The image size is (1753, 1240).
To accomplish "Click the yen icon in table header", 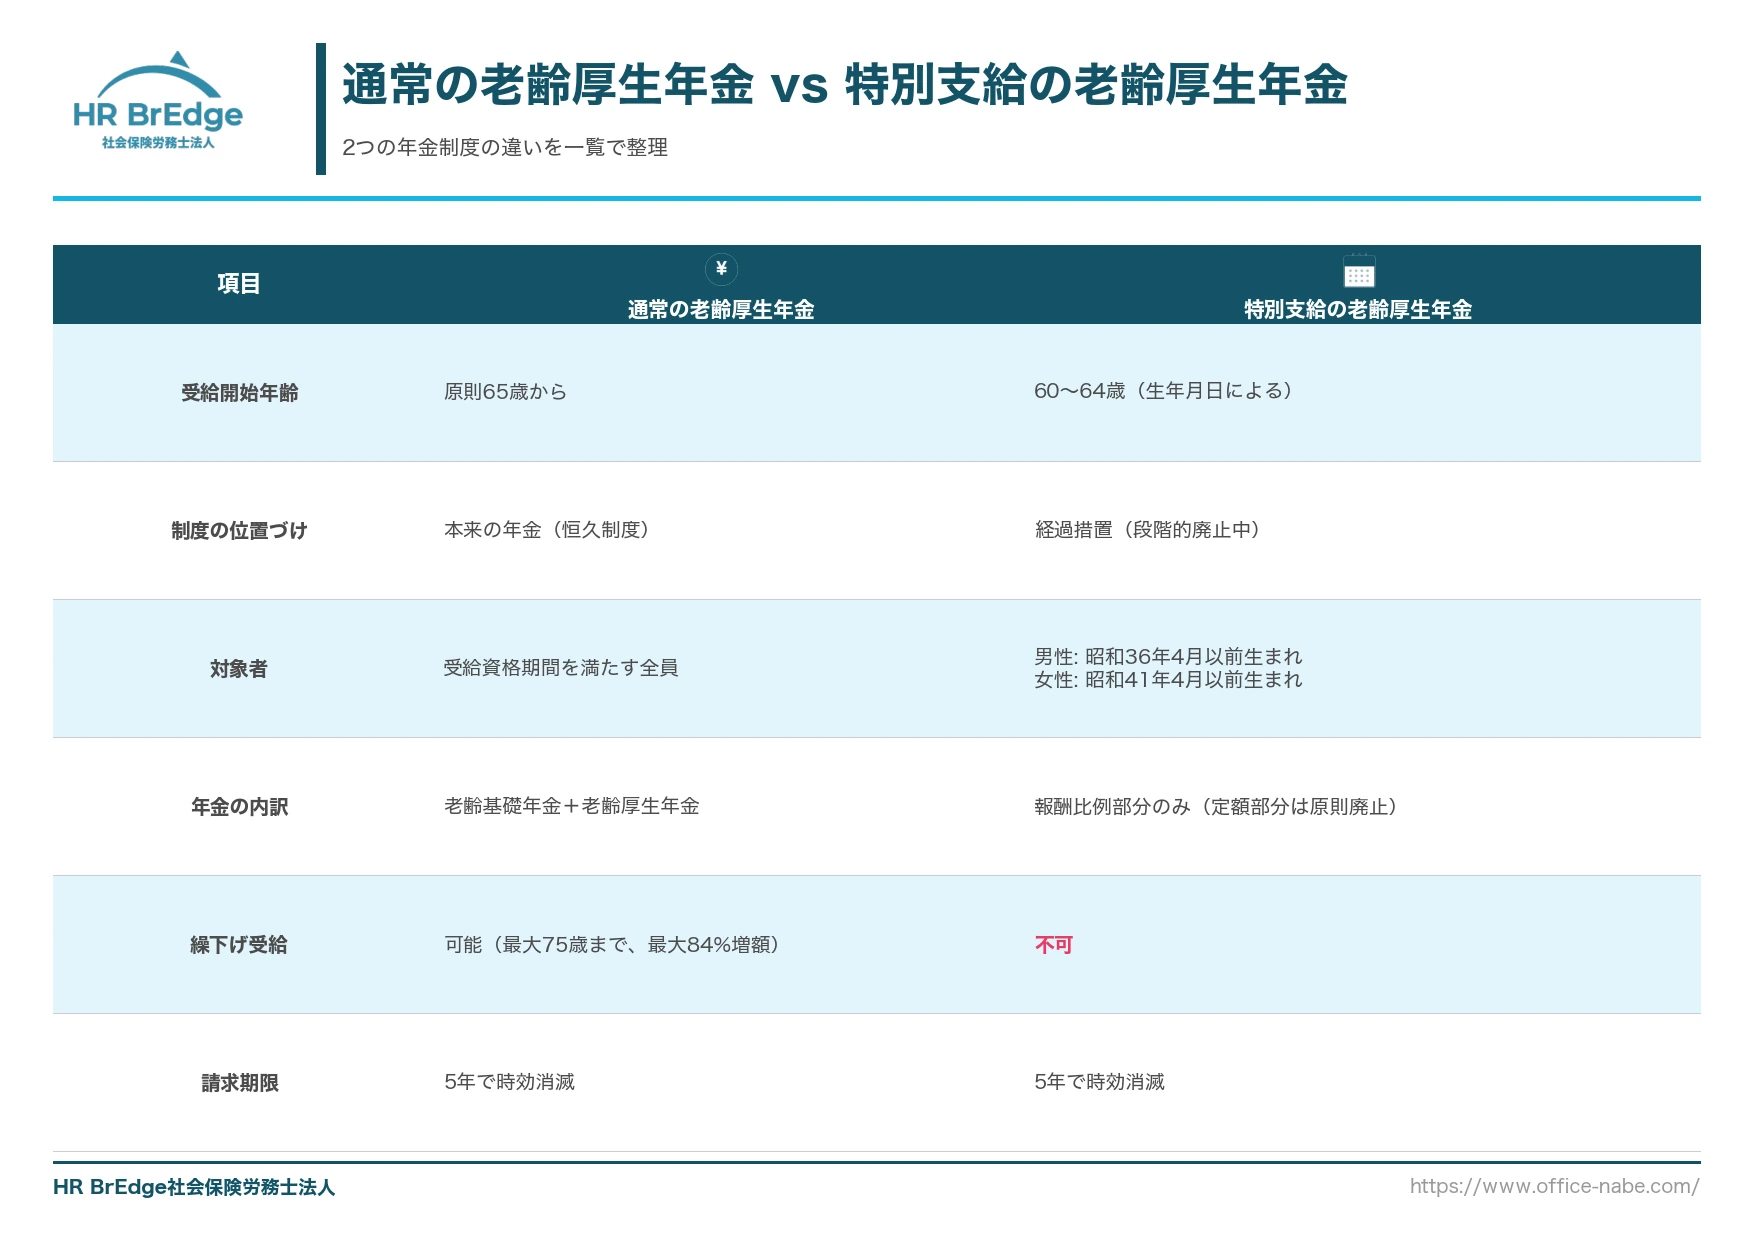I will click(x=721, y=269).
